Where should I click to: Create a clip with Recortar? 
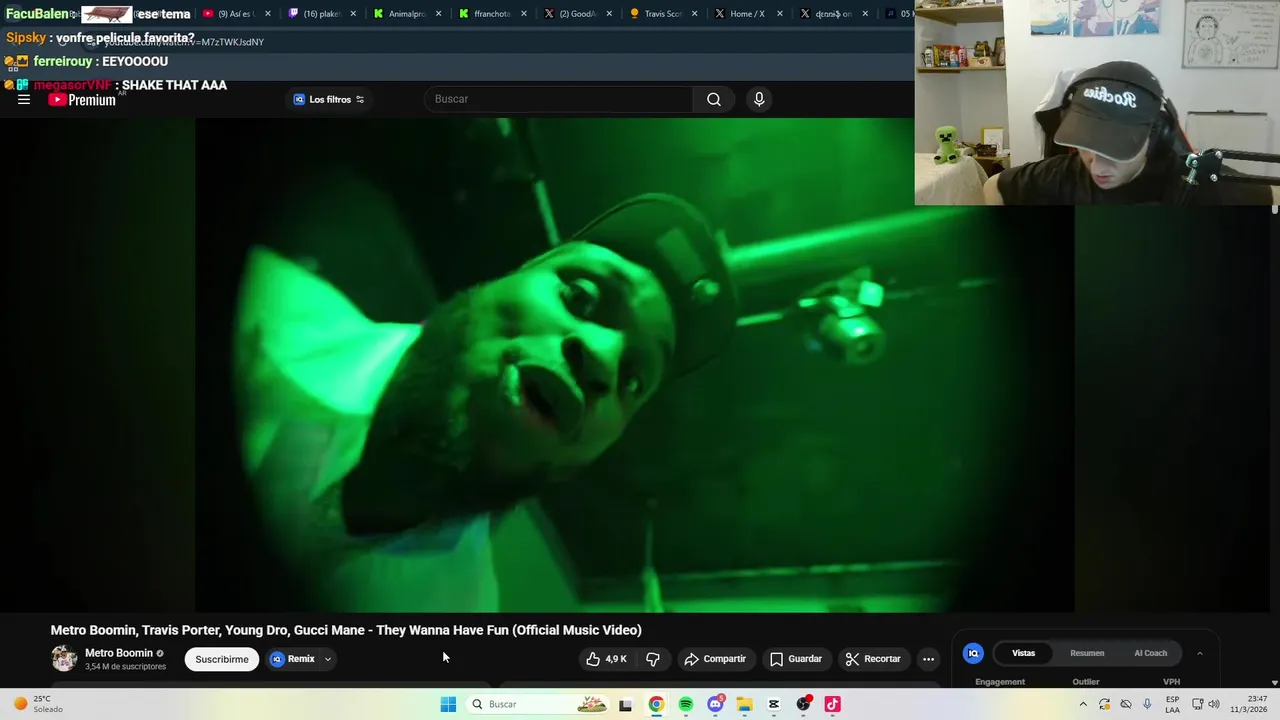tap(873, 659)
